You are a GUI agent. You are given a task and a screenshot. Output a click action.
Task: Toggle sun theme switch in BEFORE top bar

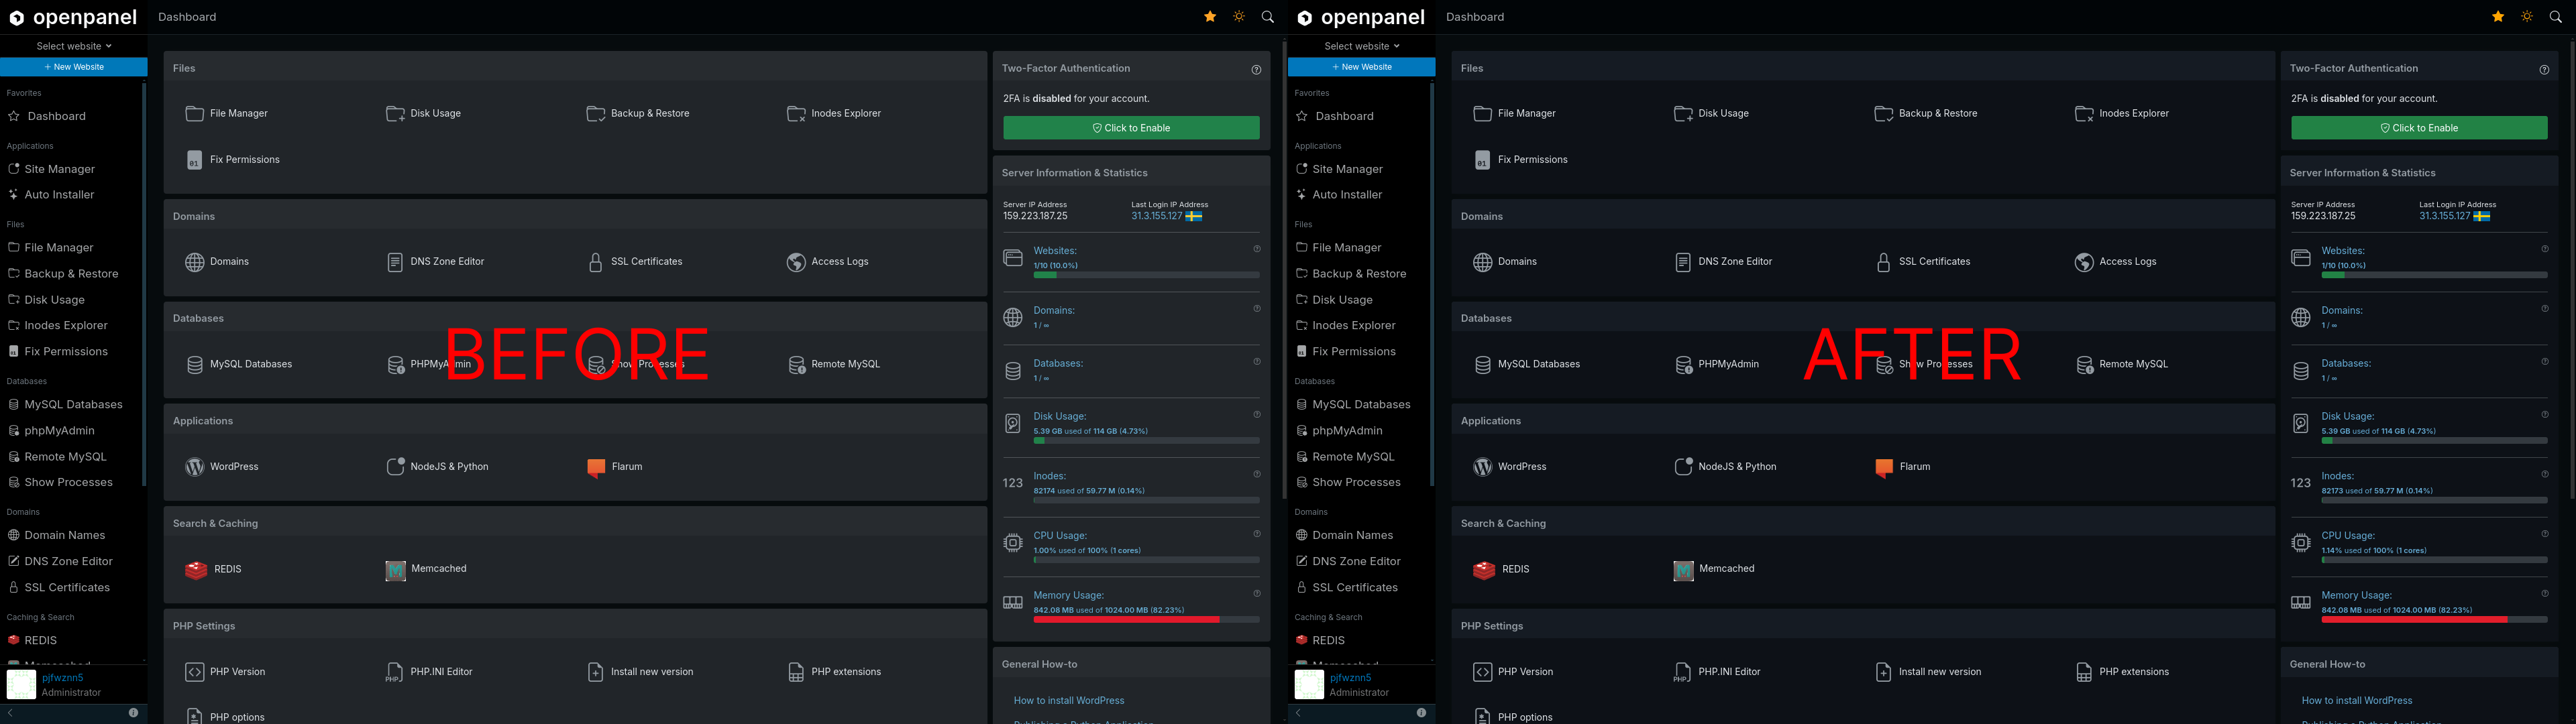coord(1239,17)
